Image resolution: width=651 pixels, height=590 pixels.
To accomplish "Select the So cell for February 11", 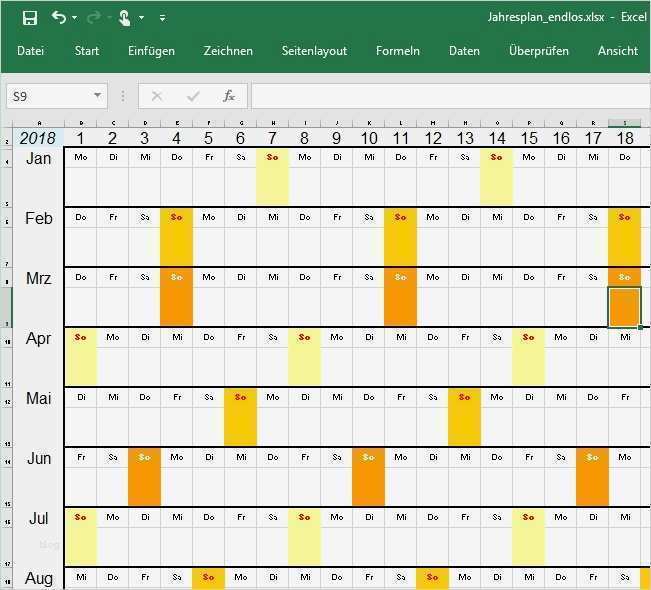I will [x=401, y=217].
